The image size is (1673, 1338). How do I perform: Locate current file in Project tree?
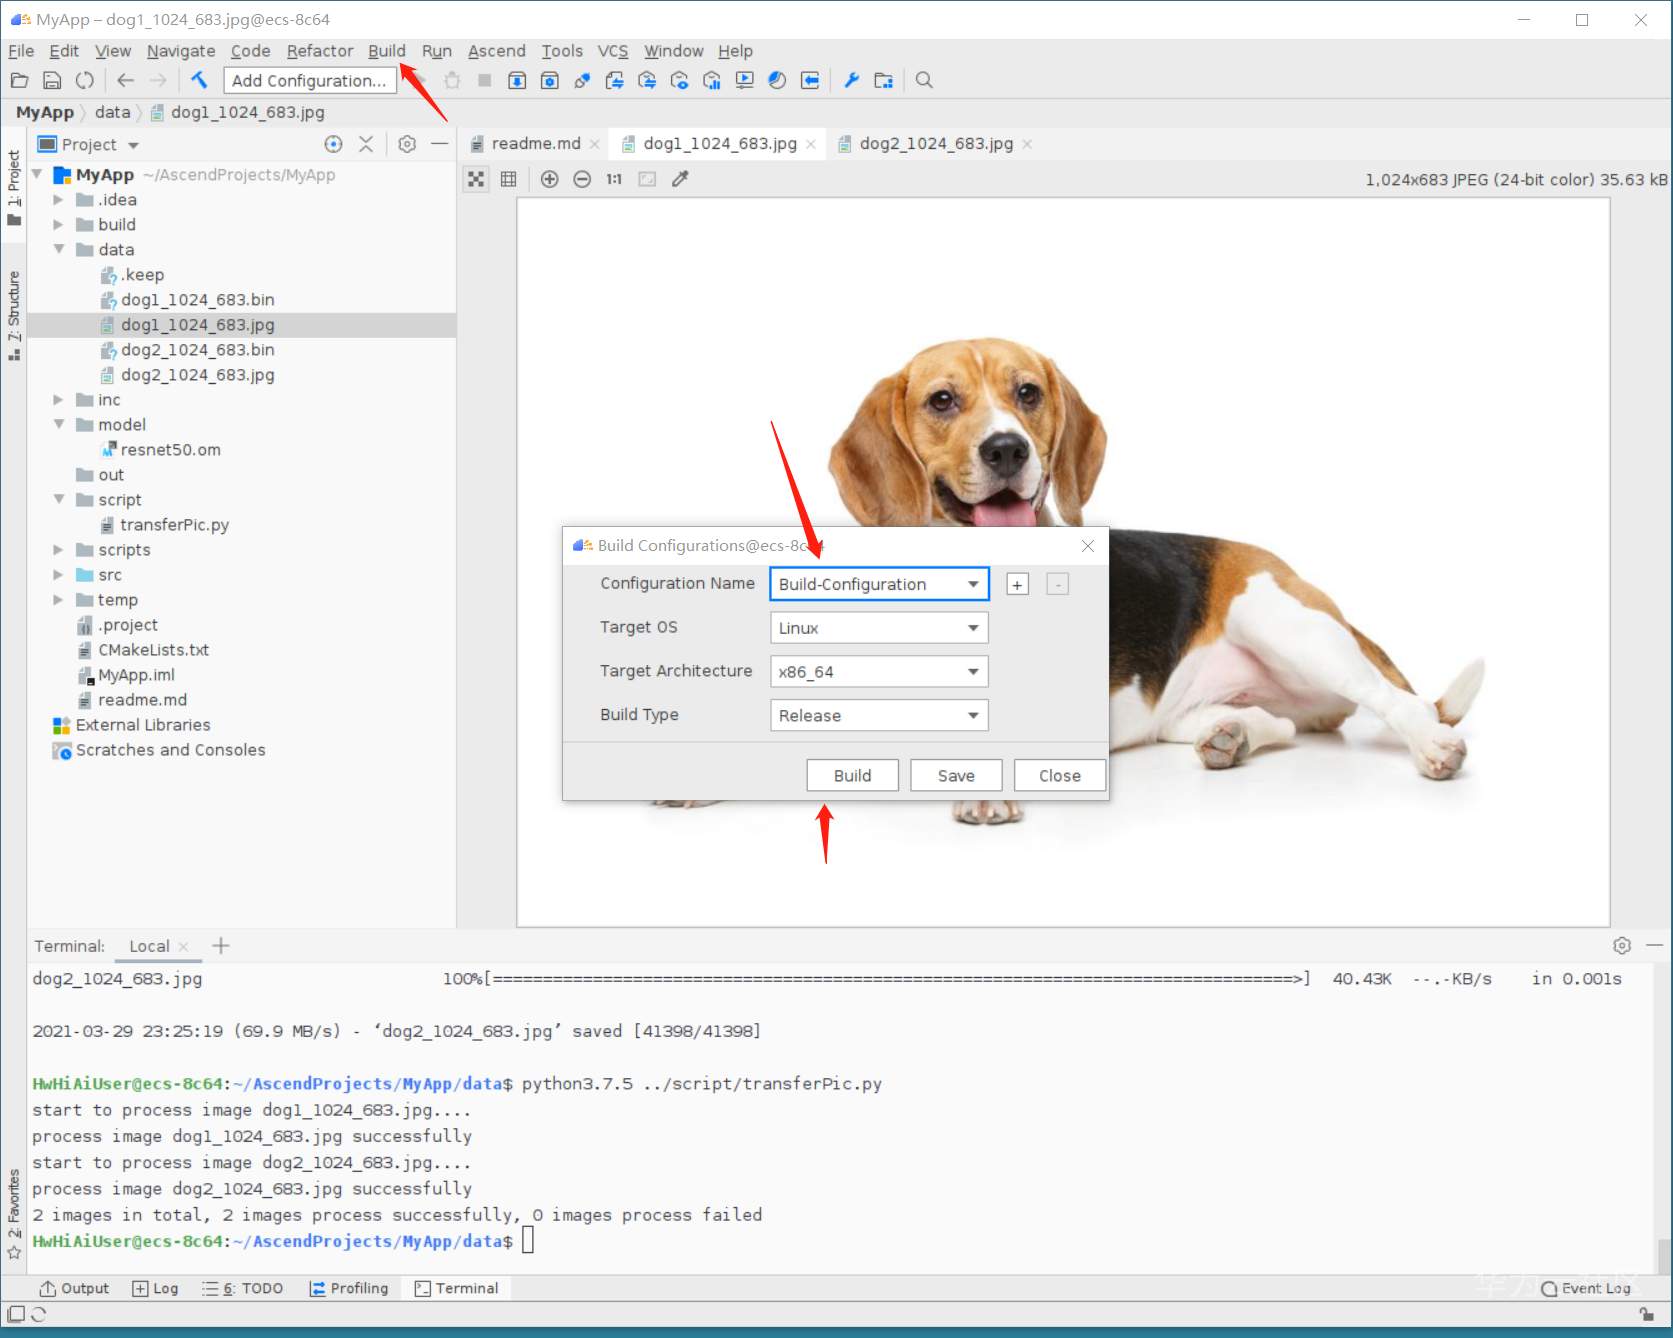pyautogui.click(x=333, y=144)
